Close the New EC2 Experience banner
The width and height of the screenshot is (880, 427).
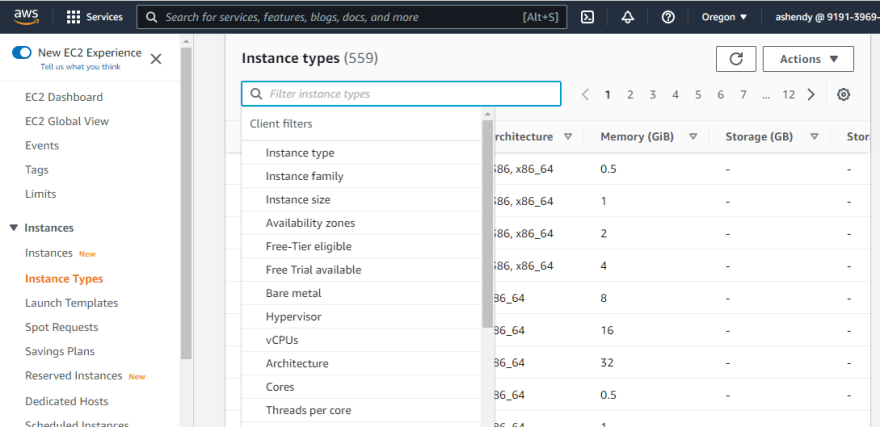[x=156, y=59]
